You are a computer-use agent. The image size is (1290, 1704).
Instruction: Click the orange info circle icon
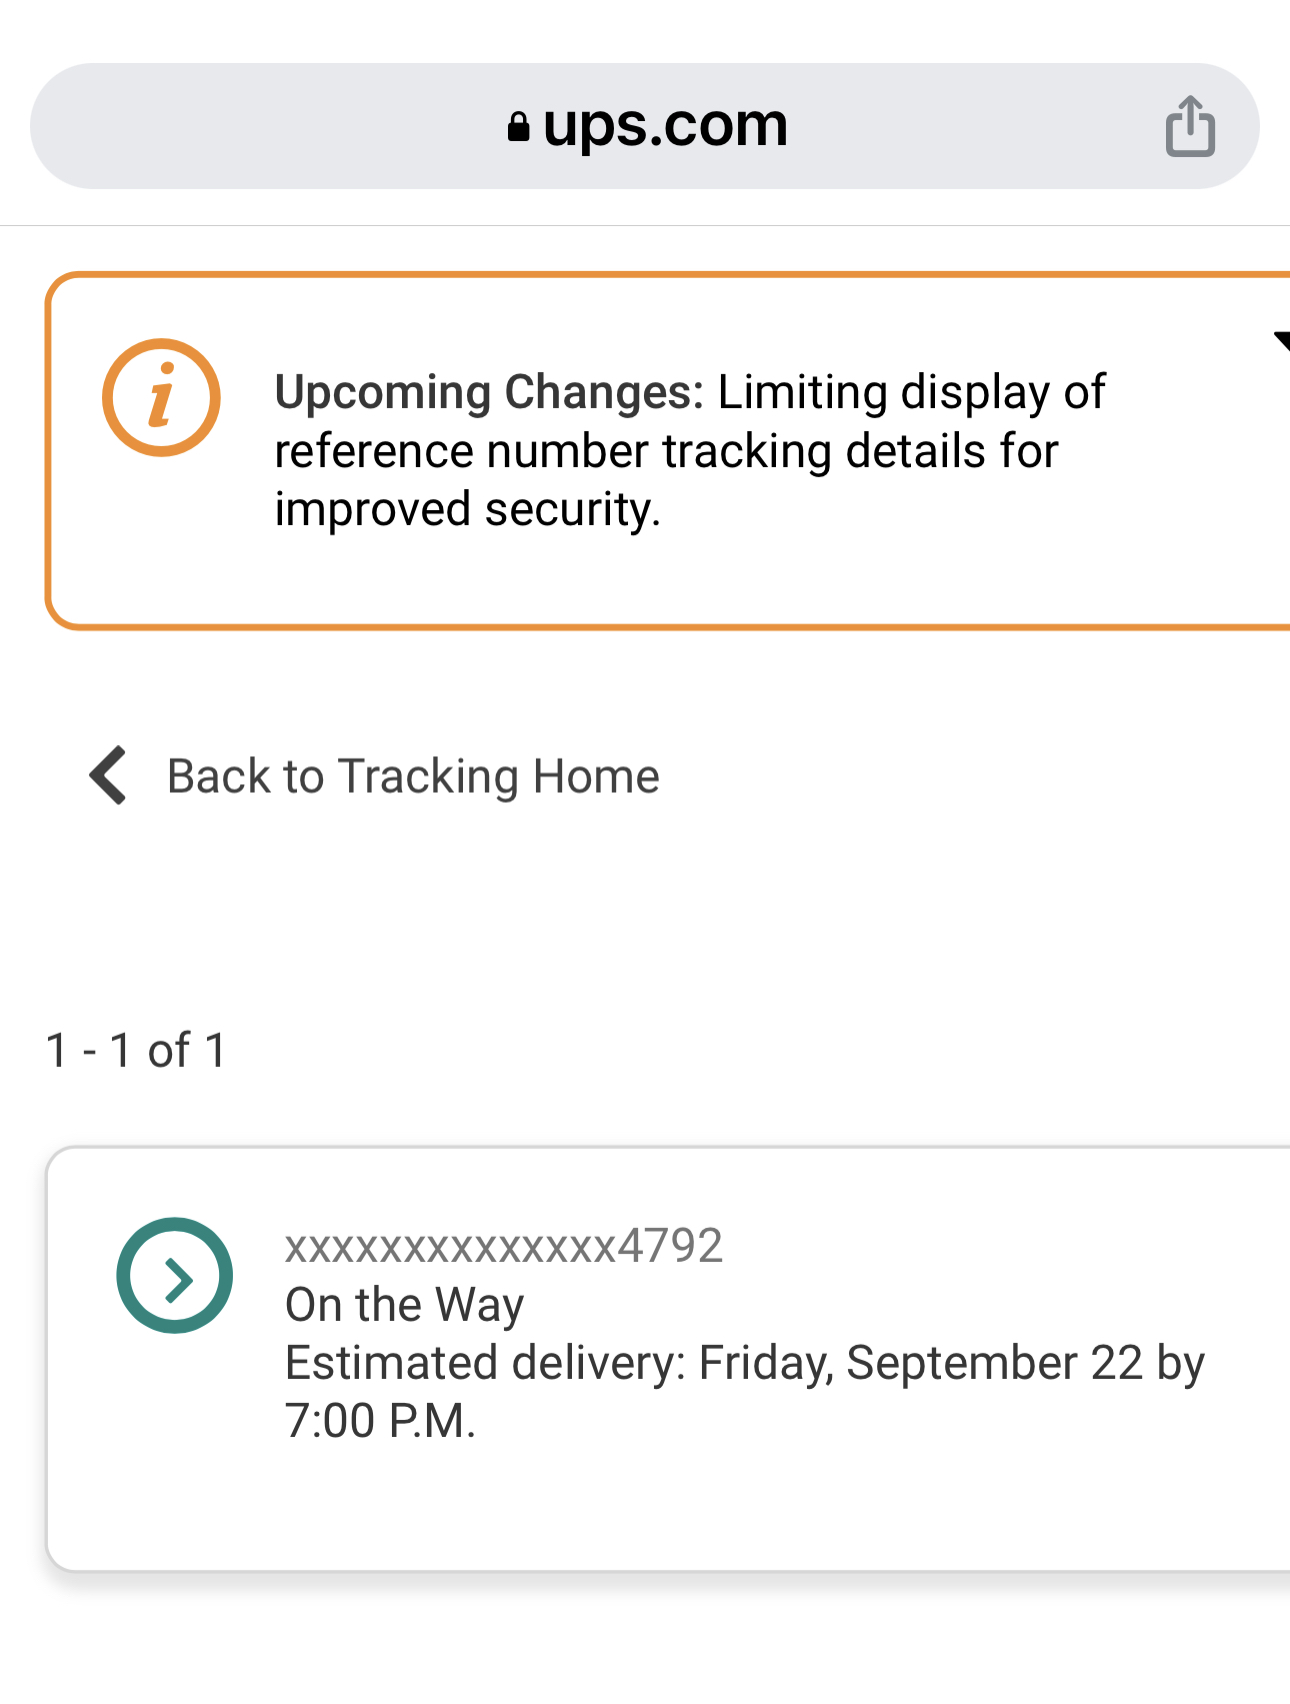click(161, 397)
